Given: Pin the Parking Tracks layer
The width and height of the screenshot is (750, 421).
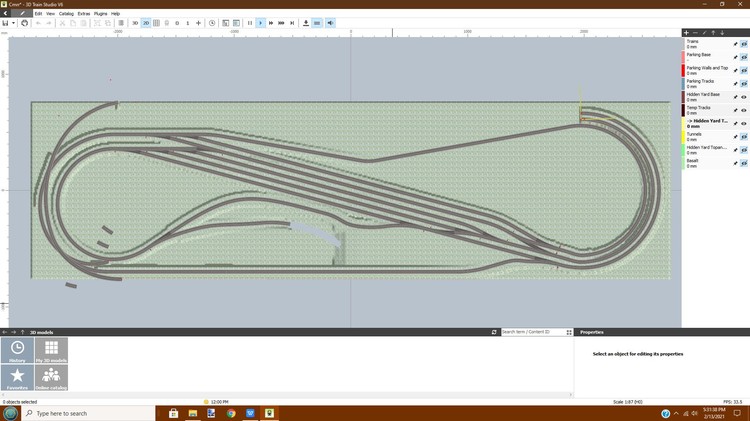Looking at the screenshot, I should (x=735, y=83).
